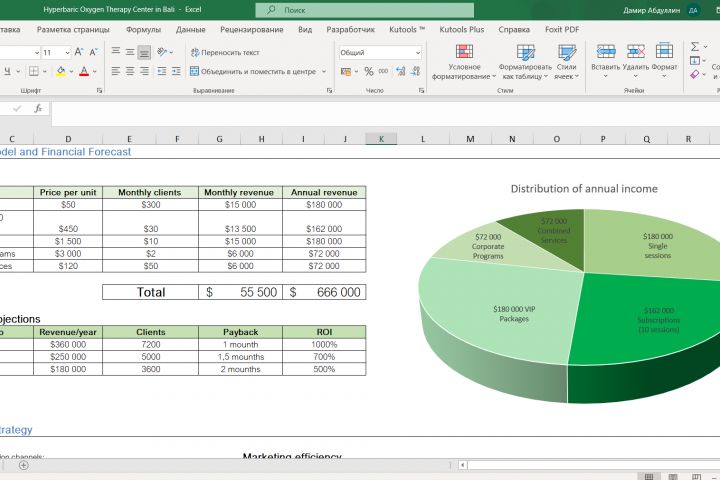Increase font size with the large A icon

[x=79, y=52]
